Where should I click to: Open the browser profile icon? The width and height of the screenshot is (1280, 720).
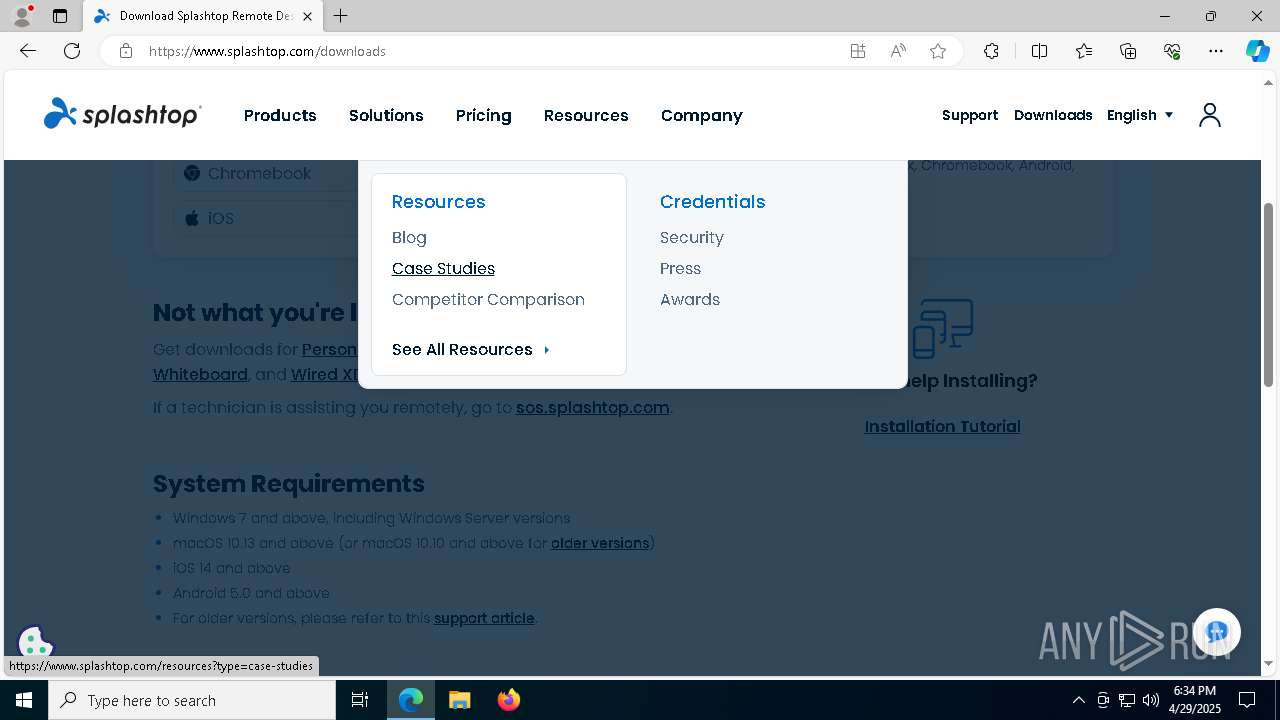[x=22, y=16]
